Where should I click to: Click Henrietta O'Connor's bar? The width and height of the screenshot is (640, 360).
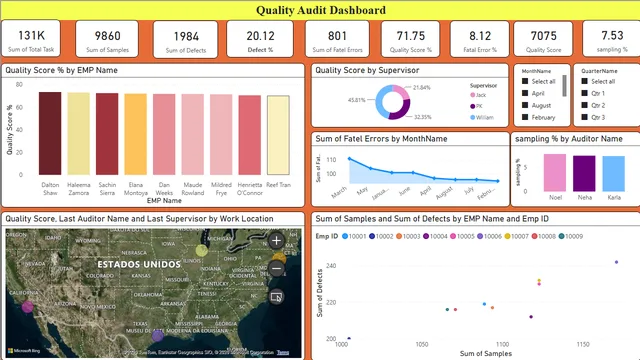coord(250,135)
